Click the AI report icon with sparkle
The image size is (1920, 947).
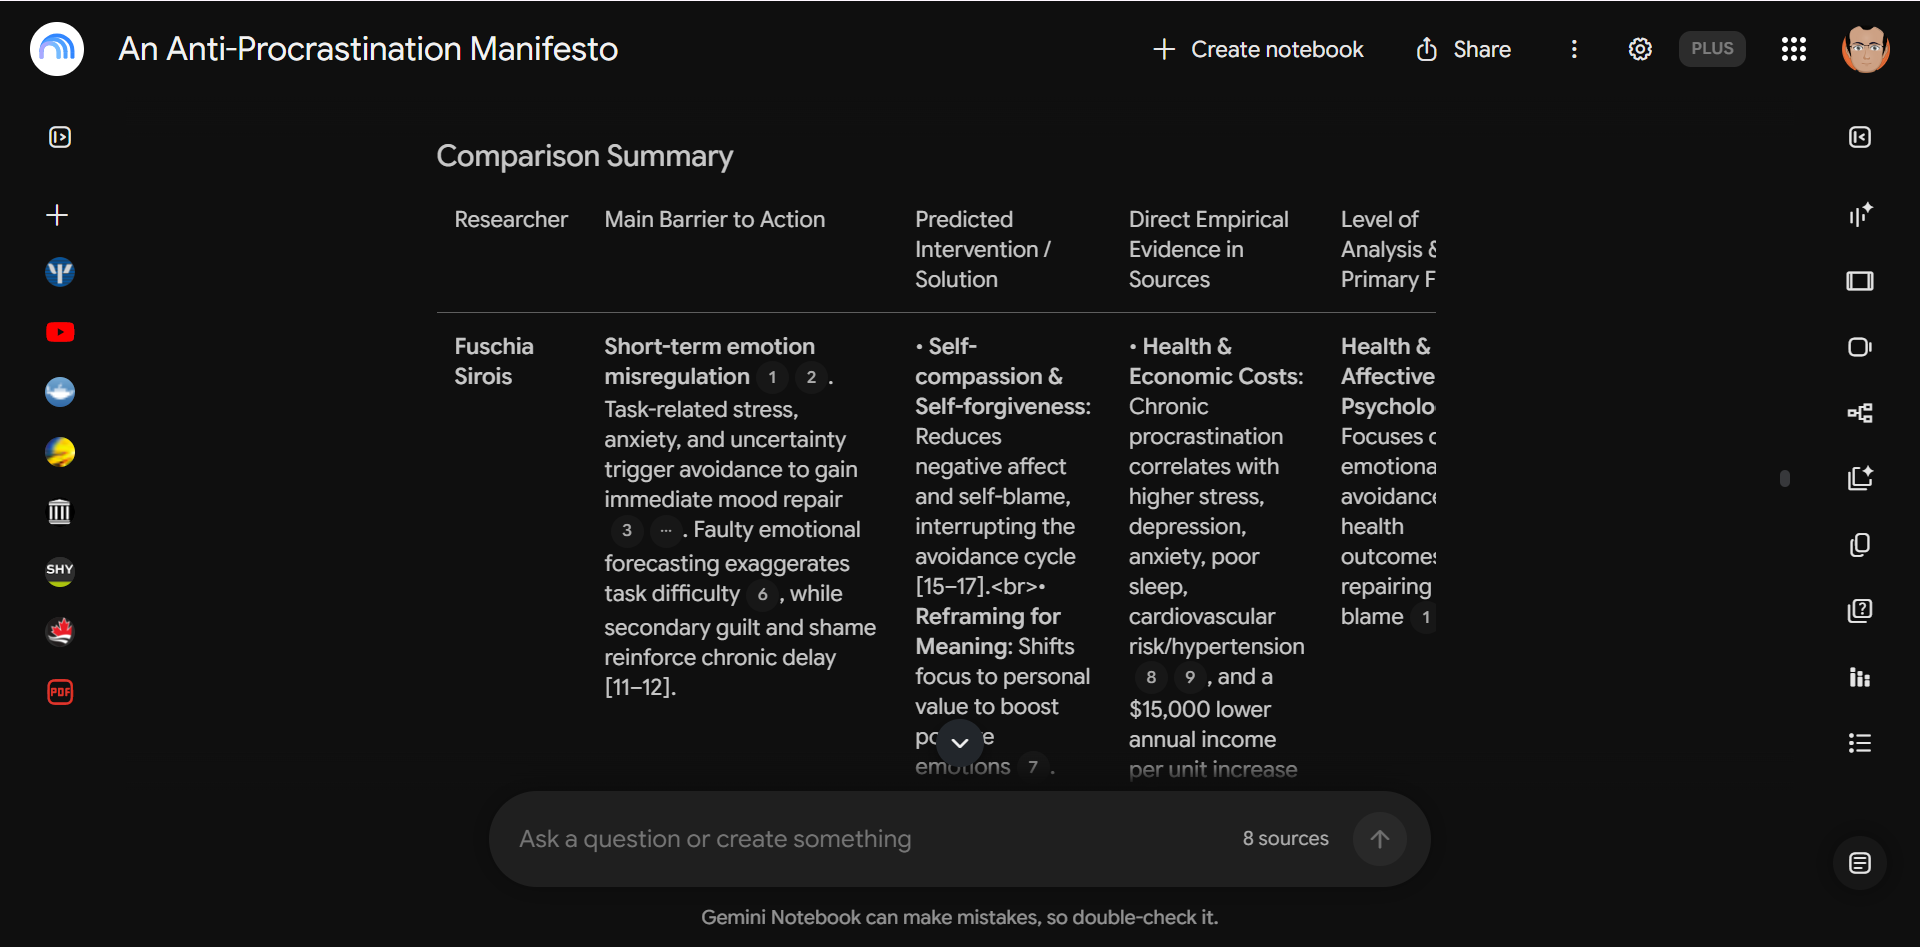point(1860,479)
